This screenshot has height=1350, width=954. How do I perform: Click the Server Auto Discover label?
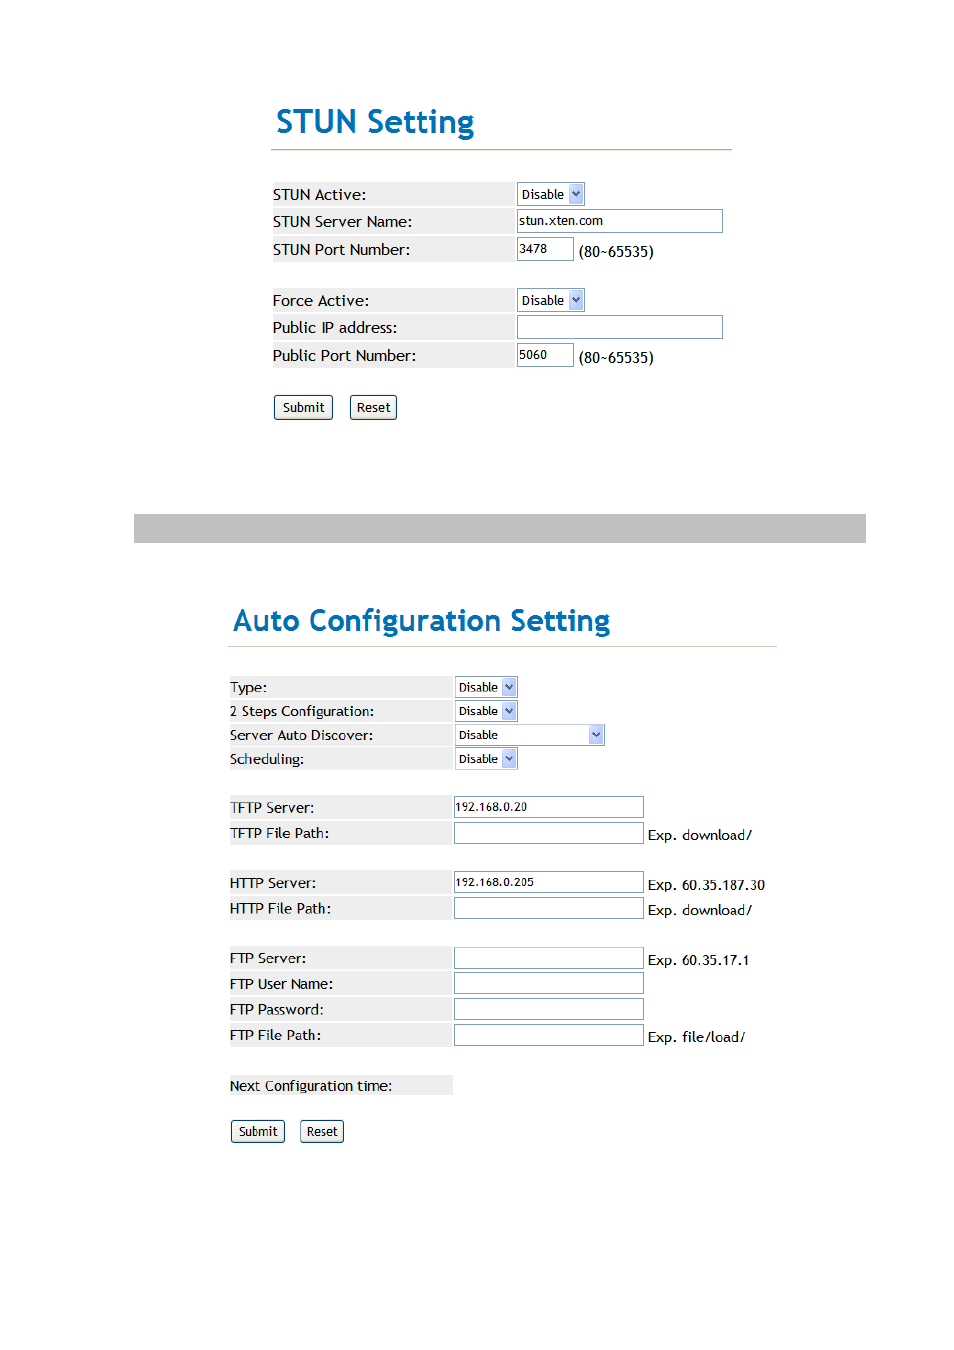(301, 735)
